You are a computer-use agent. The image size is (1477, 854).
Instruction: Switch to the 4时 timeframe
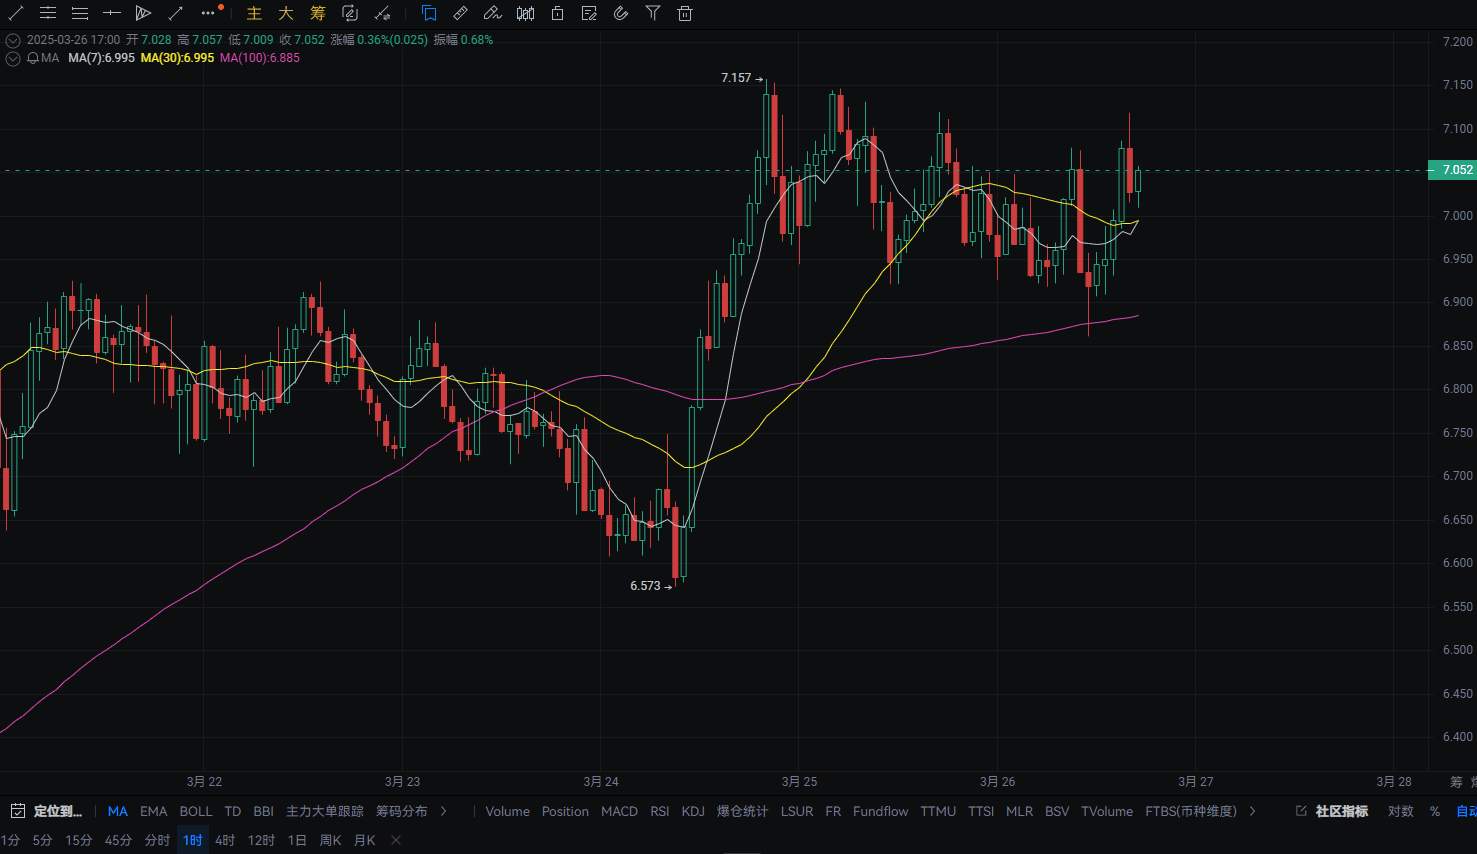[225, 840]
